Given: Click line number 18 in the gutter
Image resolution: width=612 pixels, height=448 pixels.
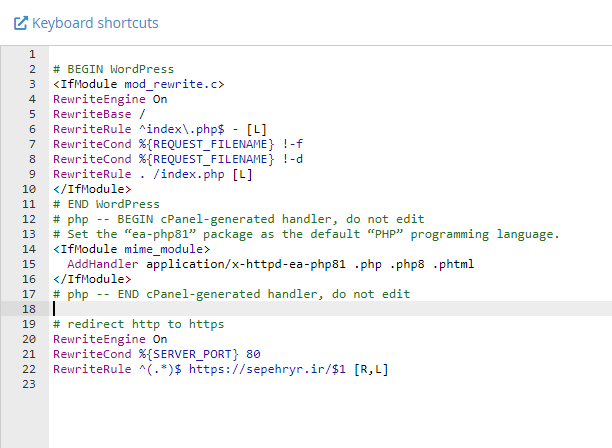Looking at the screenshot, I should coord(29,309).
